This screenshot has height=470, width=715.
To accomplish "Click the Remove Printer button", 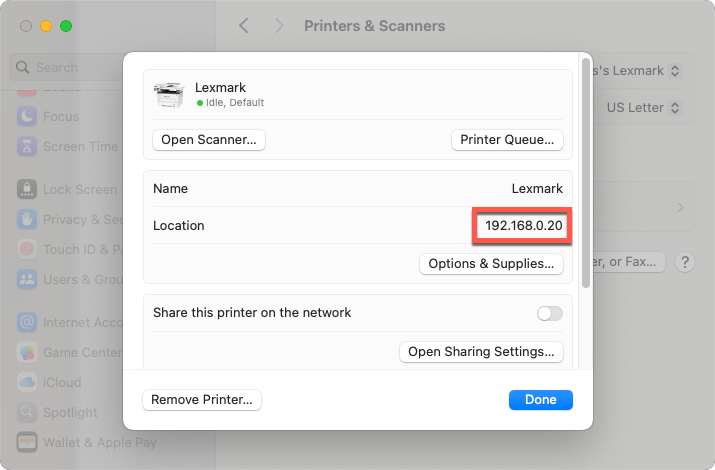I will pos(202,400).
